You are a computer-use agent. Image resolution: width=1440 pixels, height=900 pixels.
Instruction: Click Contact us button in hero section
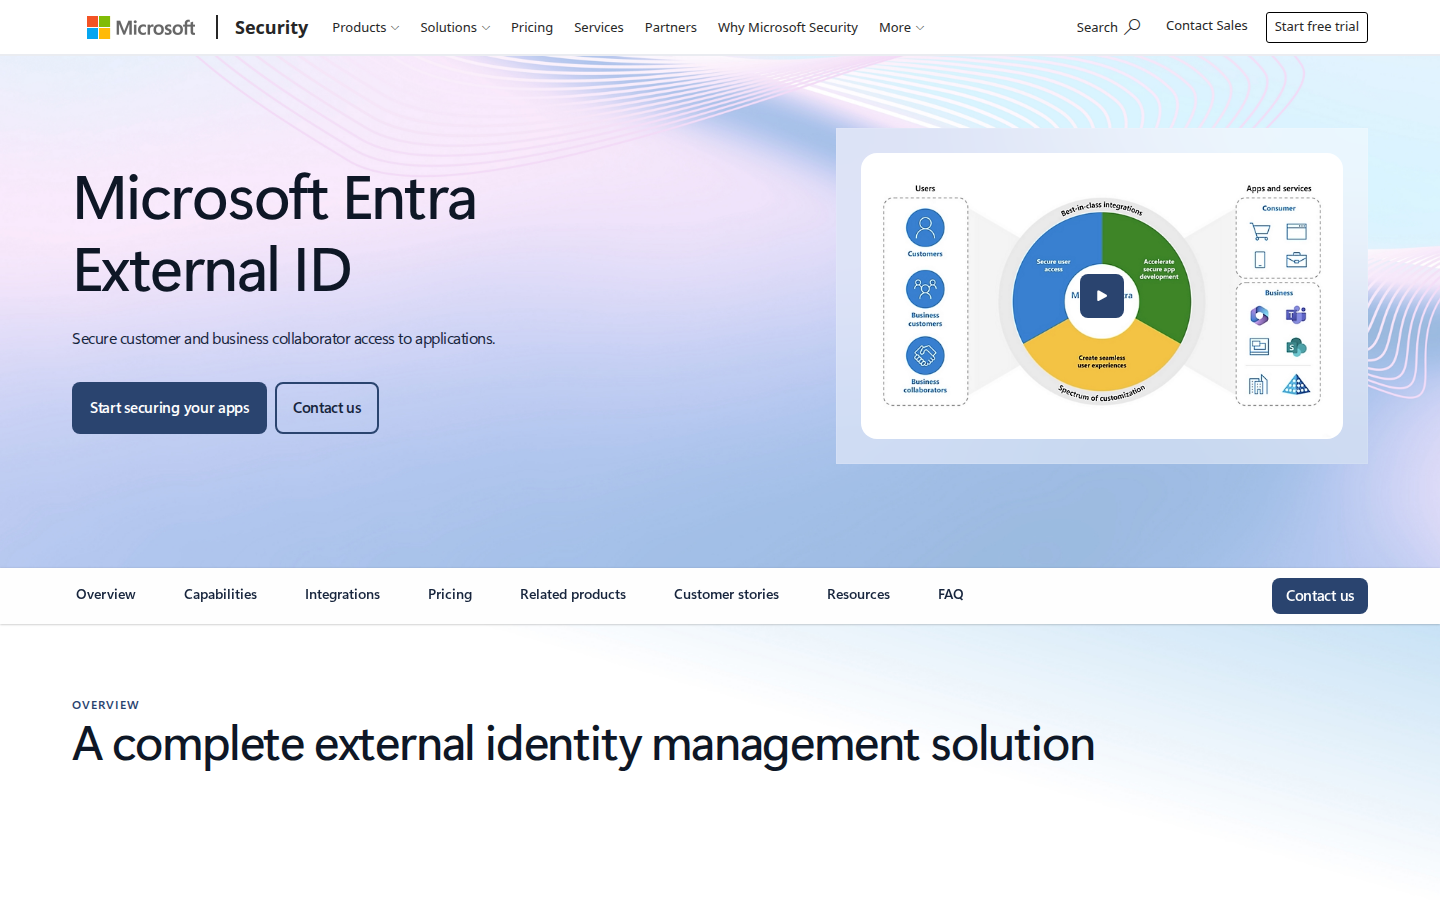coord(327,408)
